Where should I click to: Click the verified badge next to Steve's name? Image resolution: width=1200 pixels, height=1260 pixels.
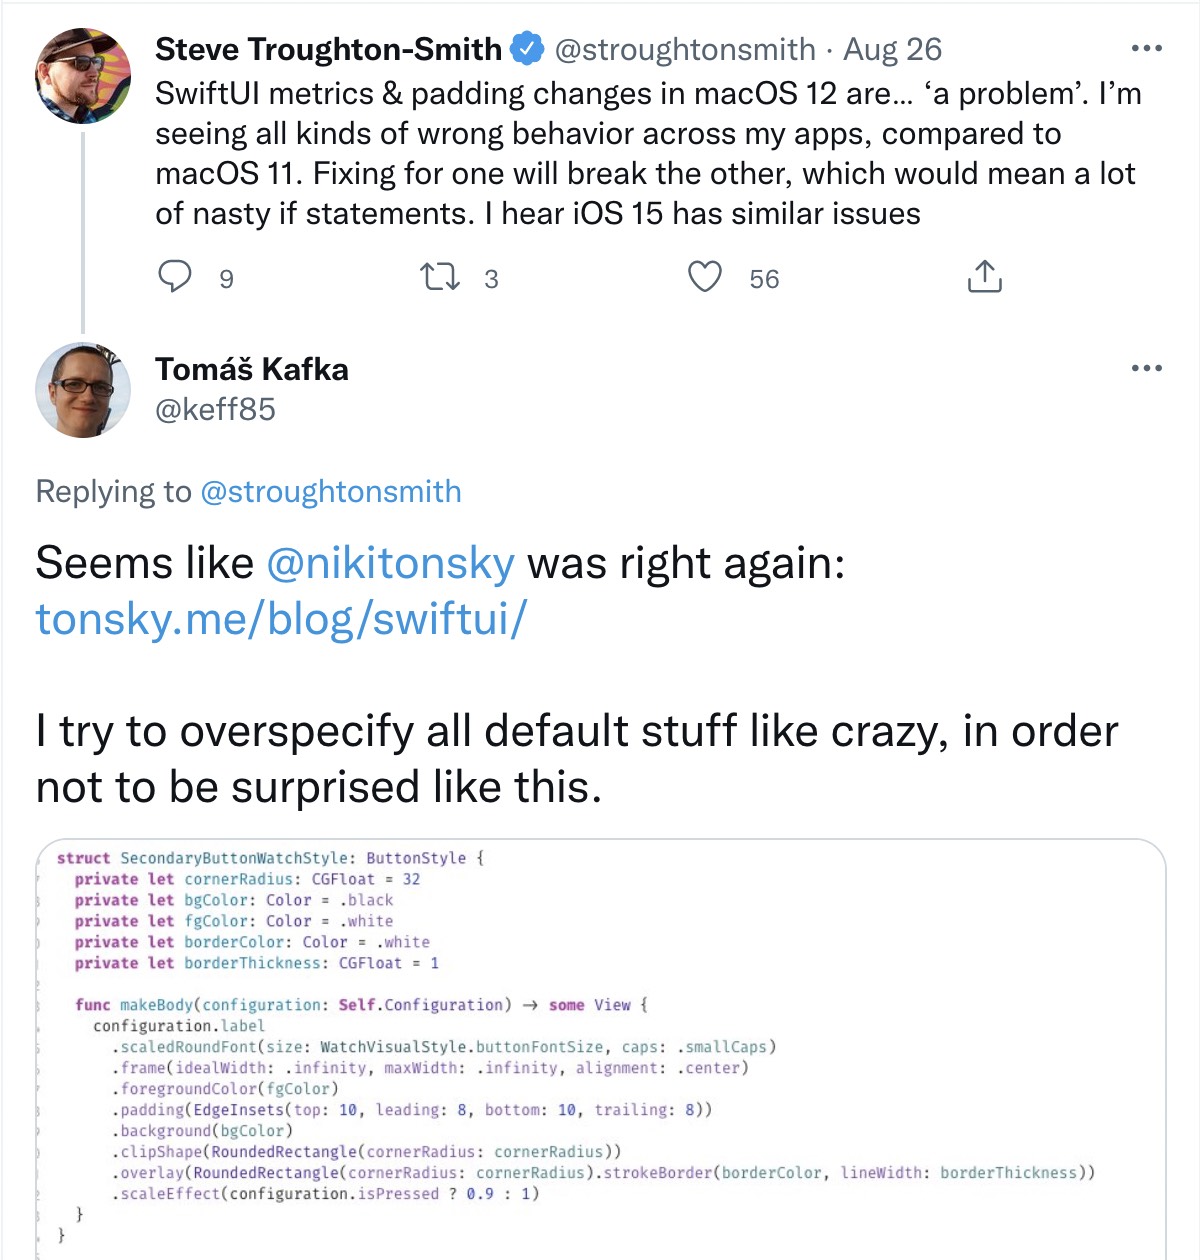pyautogui.click(x=527, y=49)
